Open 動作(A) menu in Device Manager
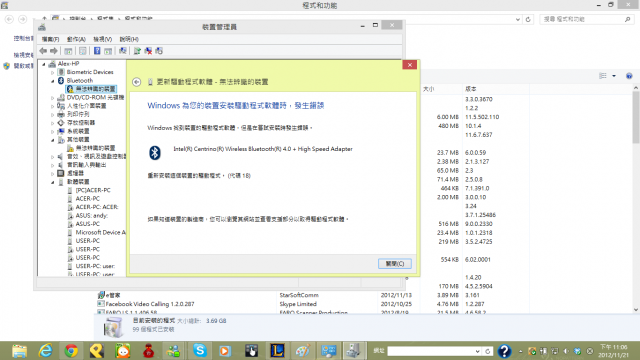The image size is (640, 360). pos(76,39)
